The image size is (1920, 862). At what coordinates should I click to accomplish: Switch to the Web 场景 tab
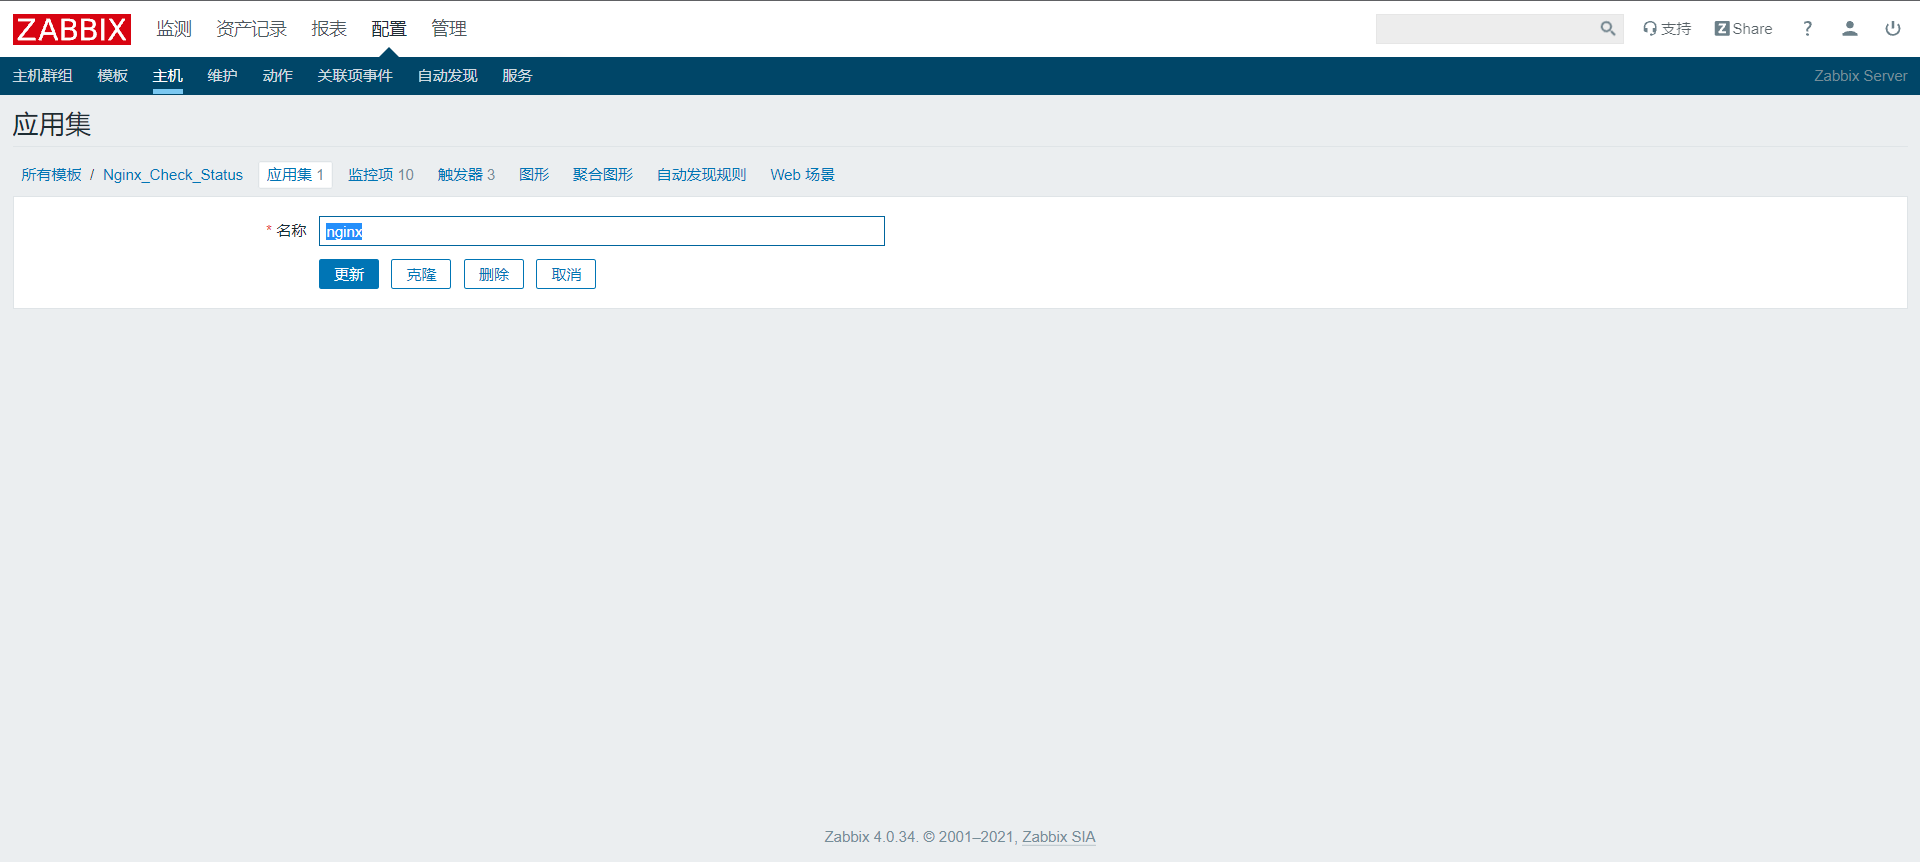click(802, 175)
